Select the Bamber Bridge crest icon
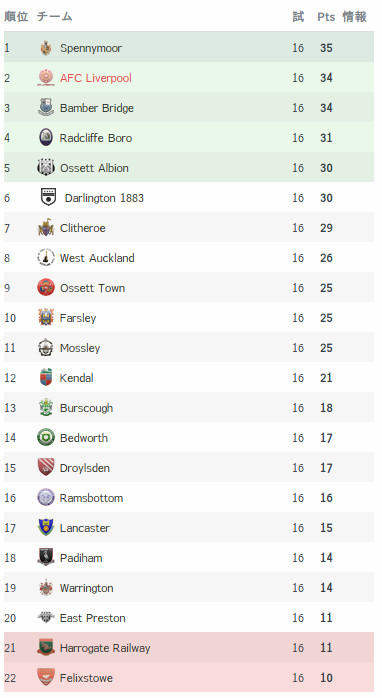The image size is (382, 698). (46, 108)
